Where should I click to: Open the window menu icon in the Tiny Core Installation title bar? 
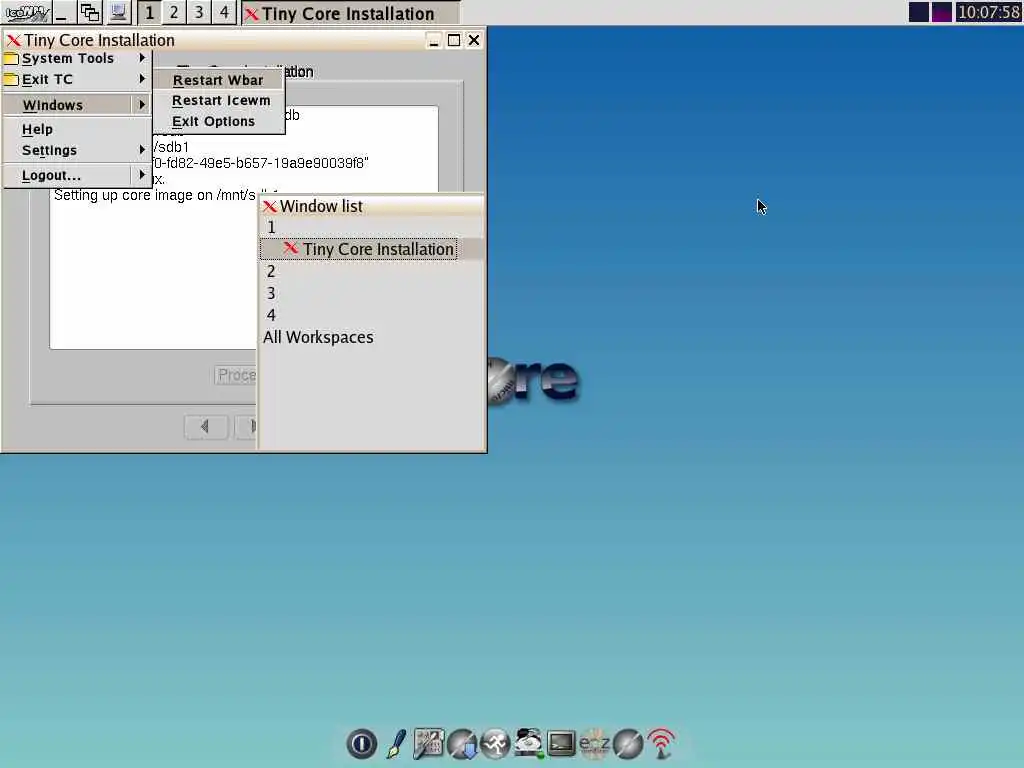(x=13, y=40)
